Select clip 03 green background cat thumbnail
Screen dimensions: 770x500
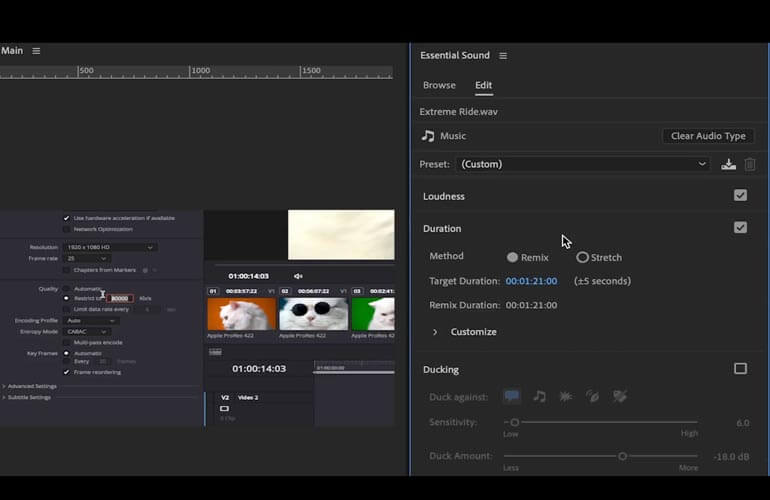click(373, 314)
